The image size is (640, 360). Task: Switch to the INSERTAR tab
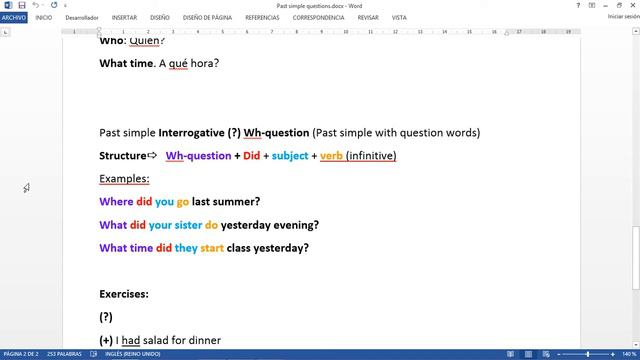(124, 18)
